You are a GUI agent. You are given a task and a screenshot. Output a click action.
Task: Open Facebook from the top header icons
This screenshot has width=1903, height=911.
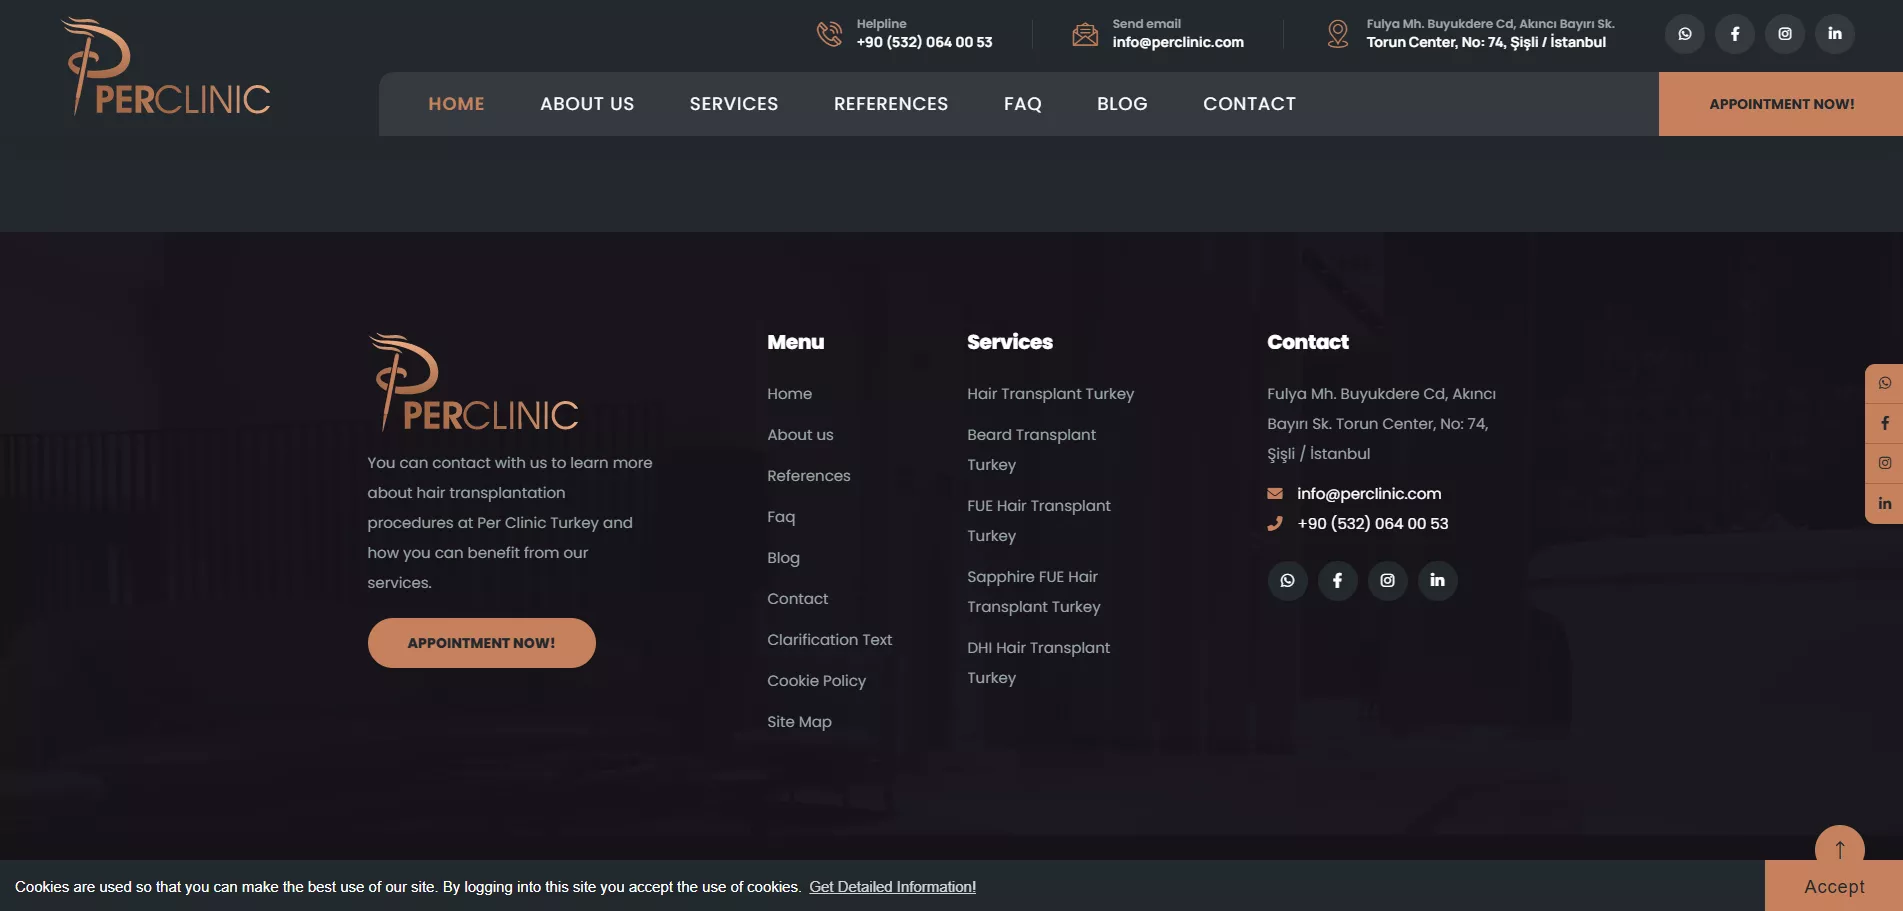click(x=1735, y=34)
